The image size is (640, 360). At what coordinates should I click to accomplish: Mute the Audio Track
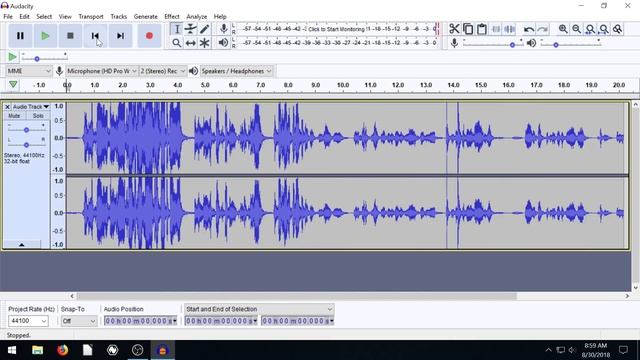tap(14, 116)
